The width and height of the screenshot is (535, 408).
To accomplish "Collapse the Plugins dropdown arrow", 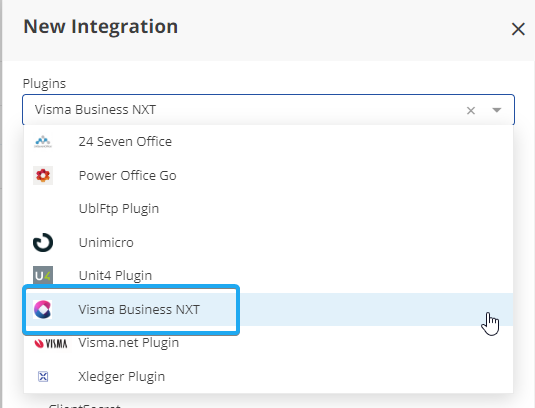I will pos(496,110).
